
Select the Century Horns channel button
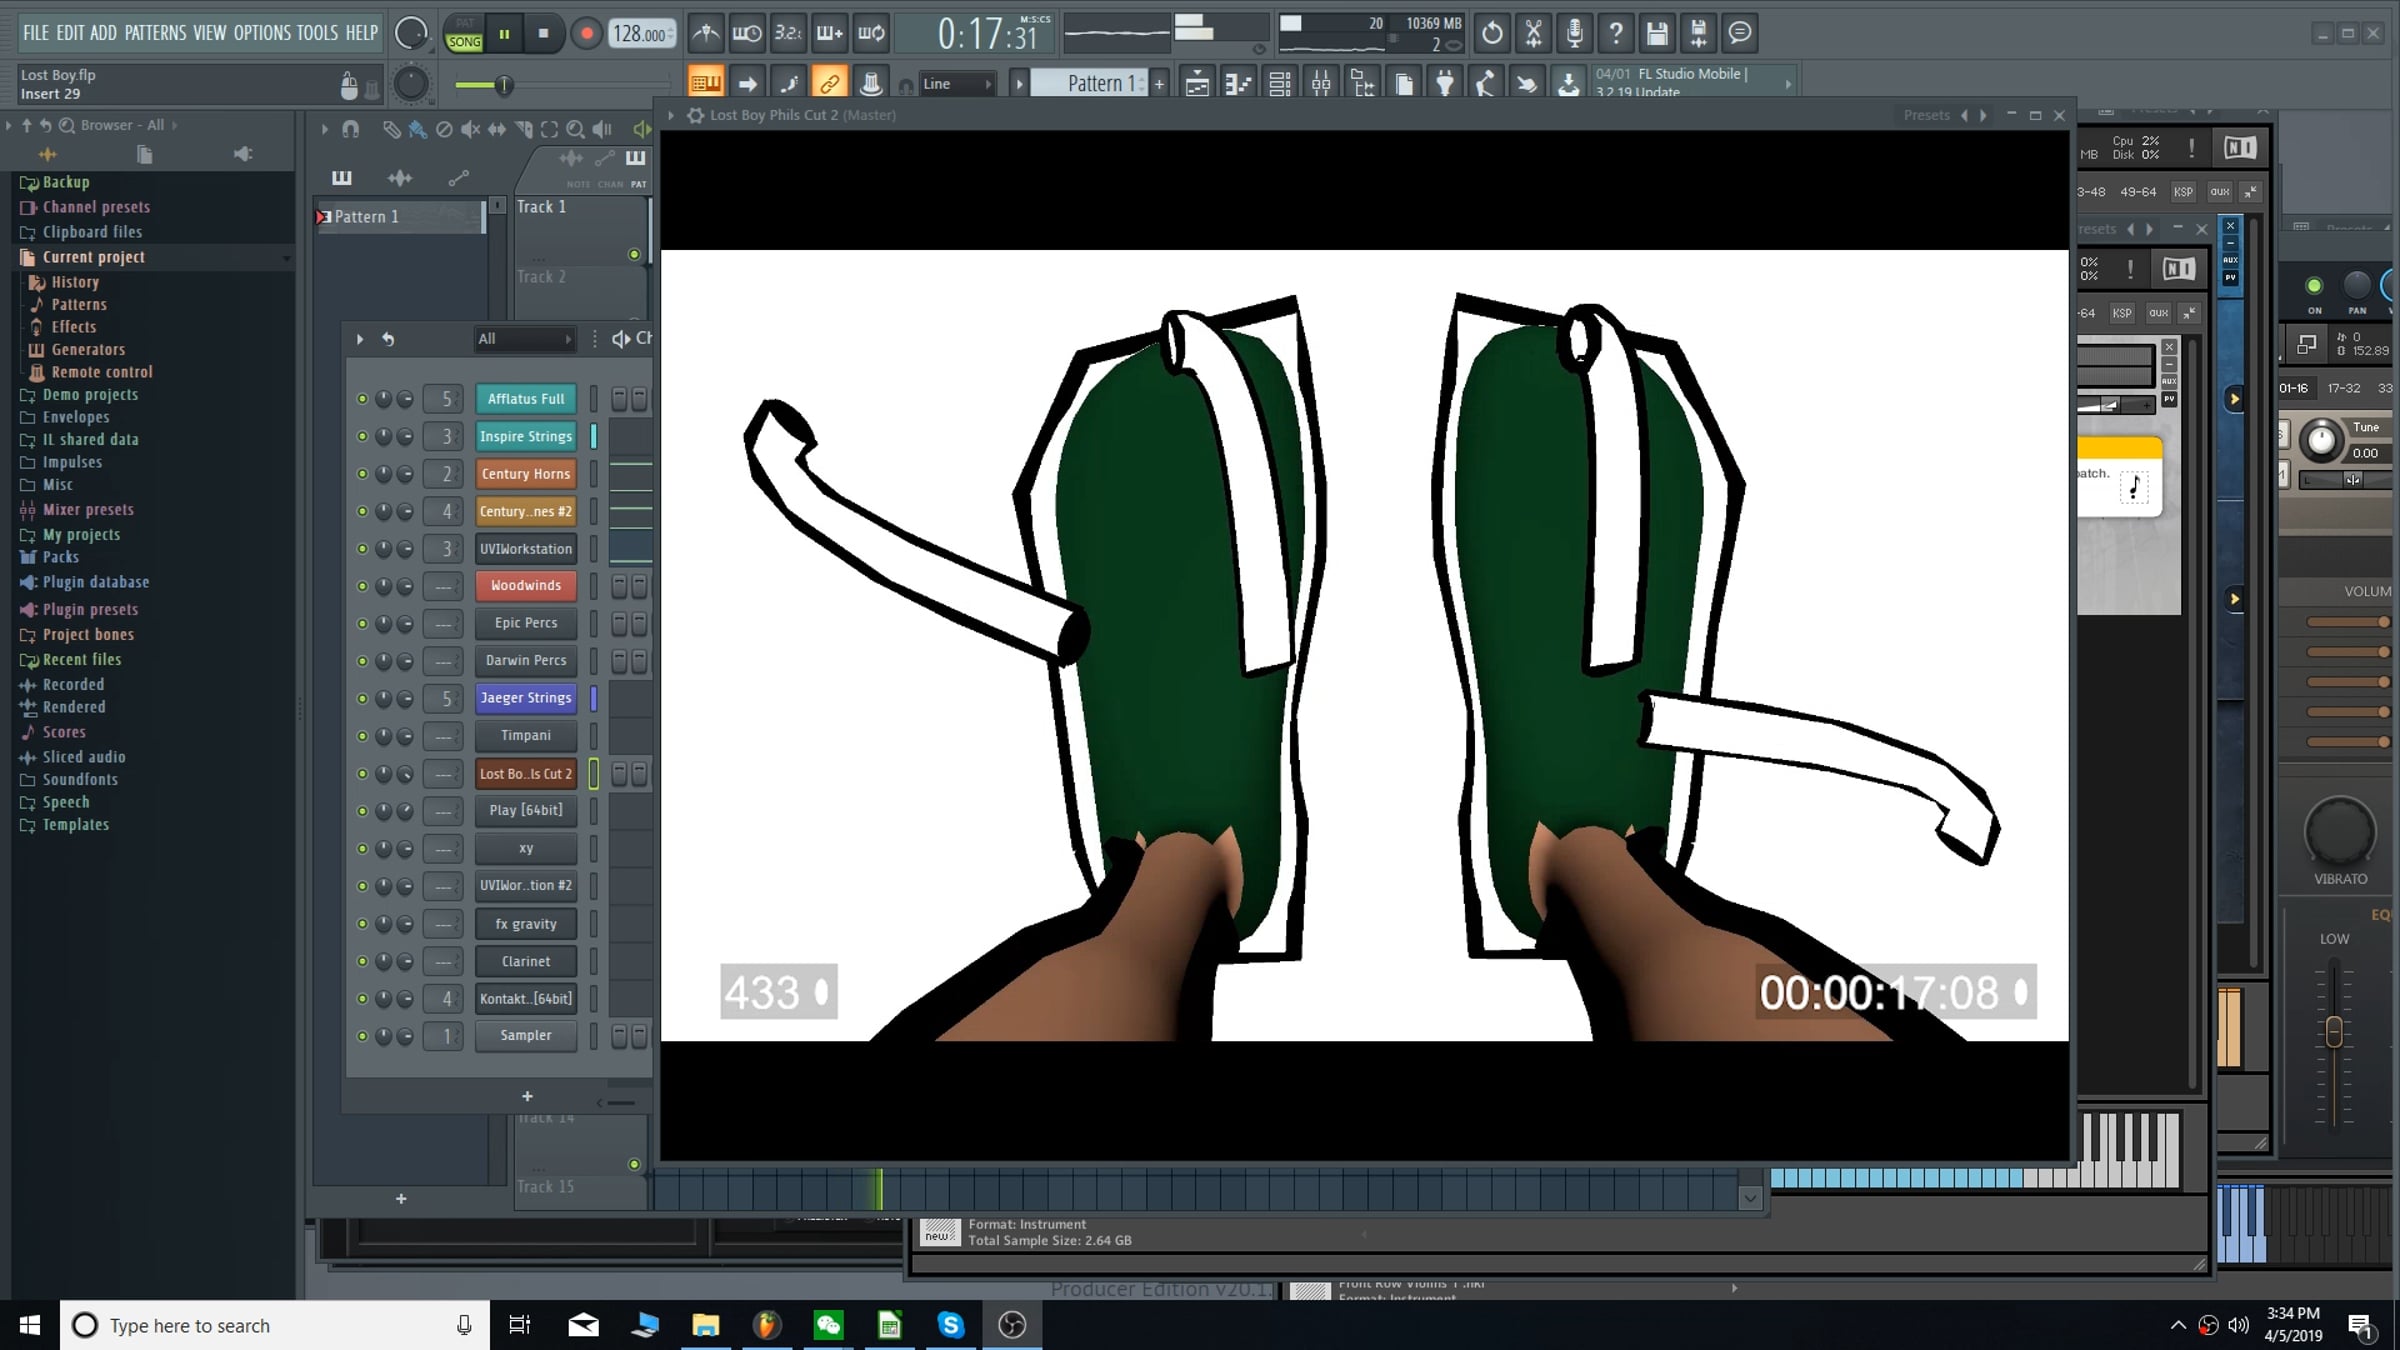(526, 474)
